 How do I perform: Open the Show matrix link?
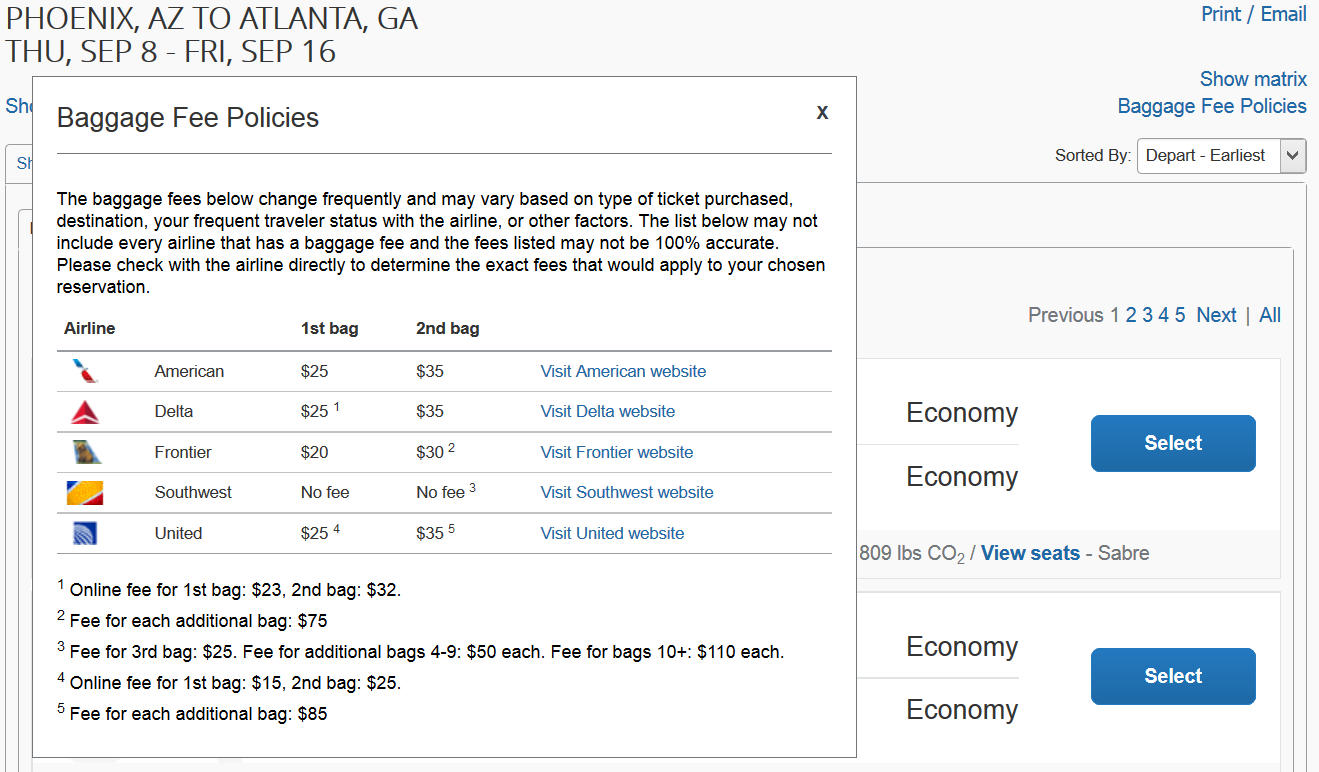pyautogui.click(x=1253, y=80)
